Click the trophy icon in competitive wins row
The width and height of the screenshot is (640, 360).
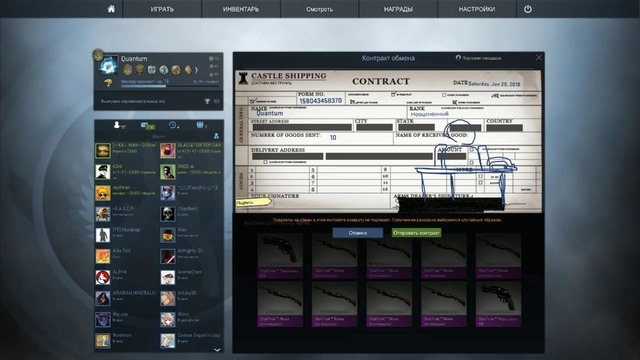click(207, 101)
